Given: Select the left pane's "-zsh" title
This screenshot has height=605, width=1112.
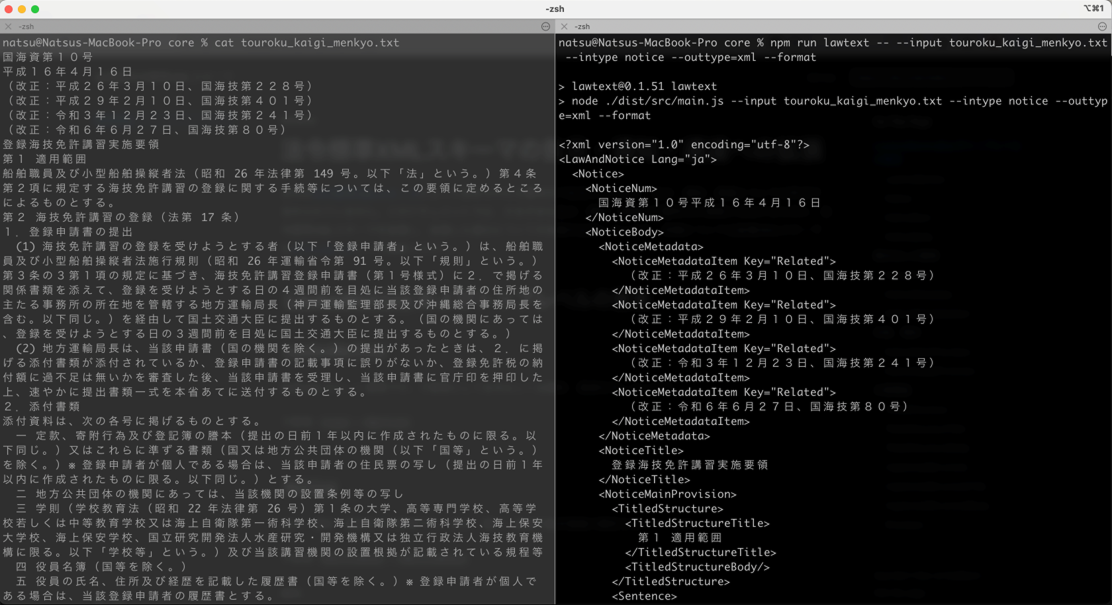Looking at the screenshot, I should coord(27,26).
